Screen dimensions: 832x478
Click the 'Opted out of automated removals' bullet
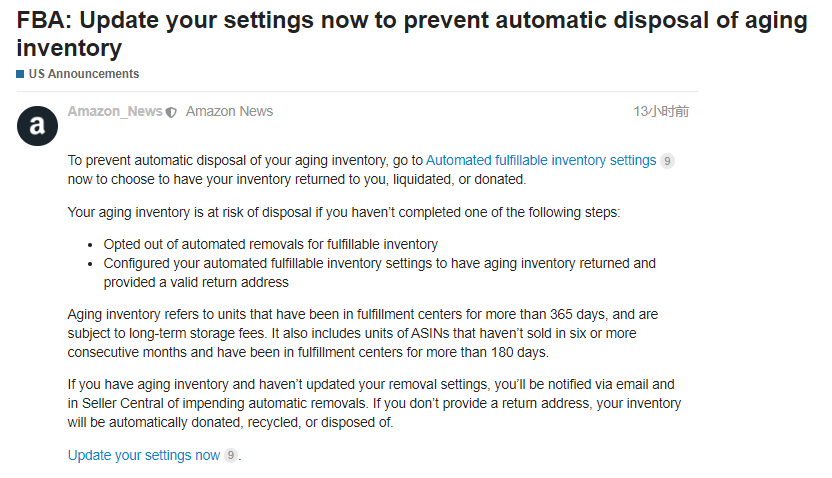click(x=270, y=244)
